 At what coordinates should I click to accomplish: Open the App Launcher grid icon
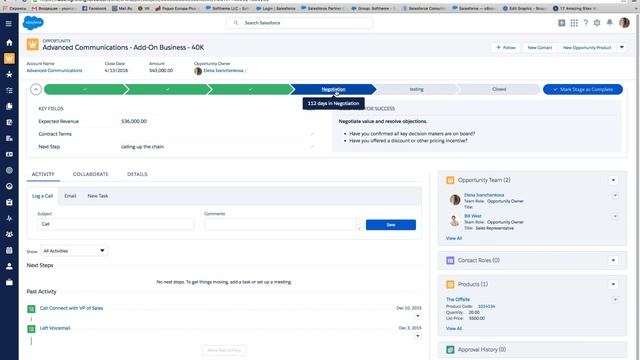tap(574, 23)
